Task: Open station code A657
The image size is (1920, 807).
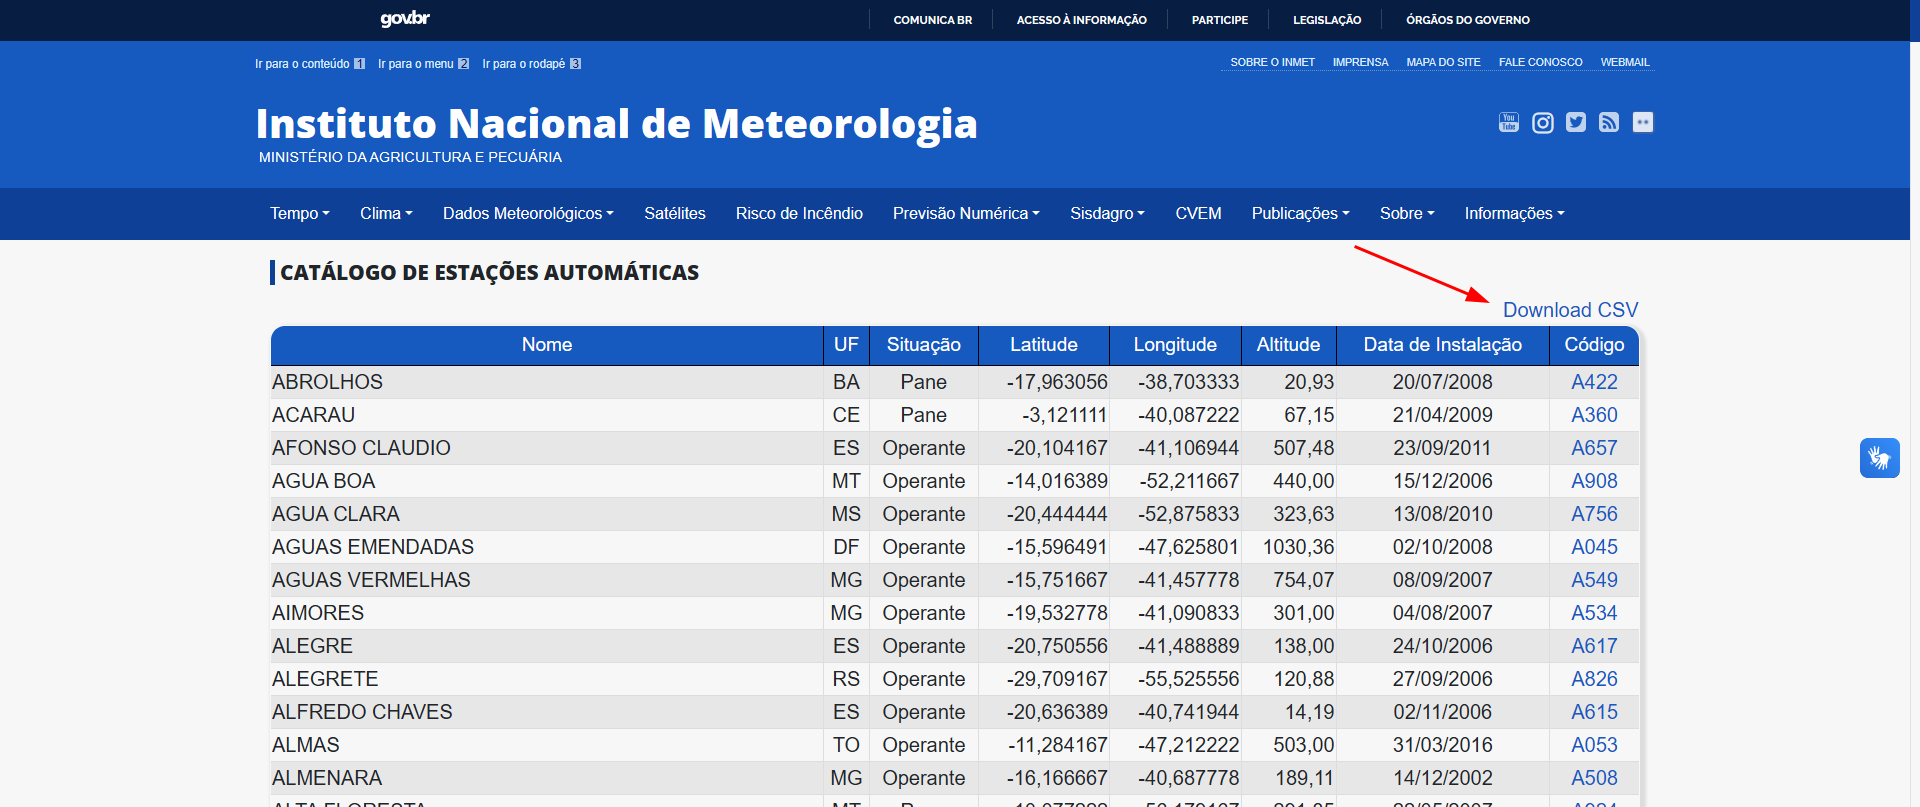Action: click(1594, 448)
